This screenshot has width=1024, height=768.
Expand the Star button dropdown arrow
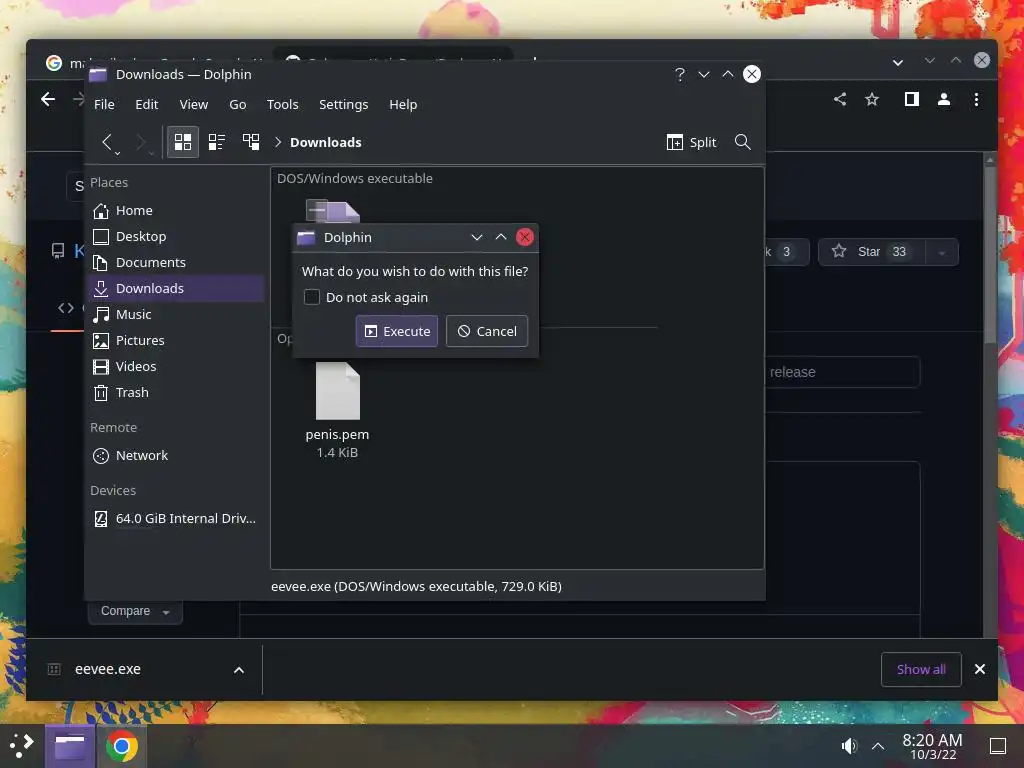pos(942,252)
